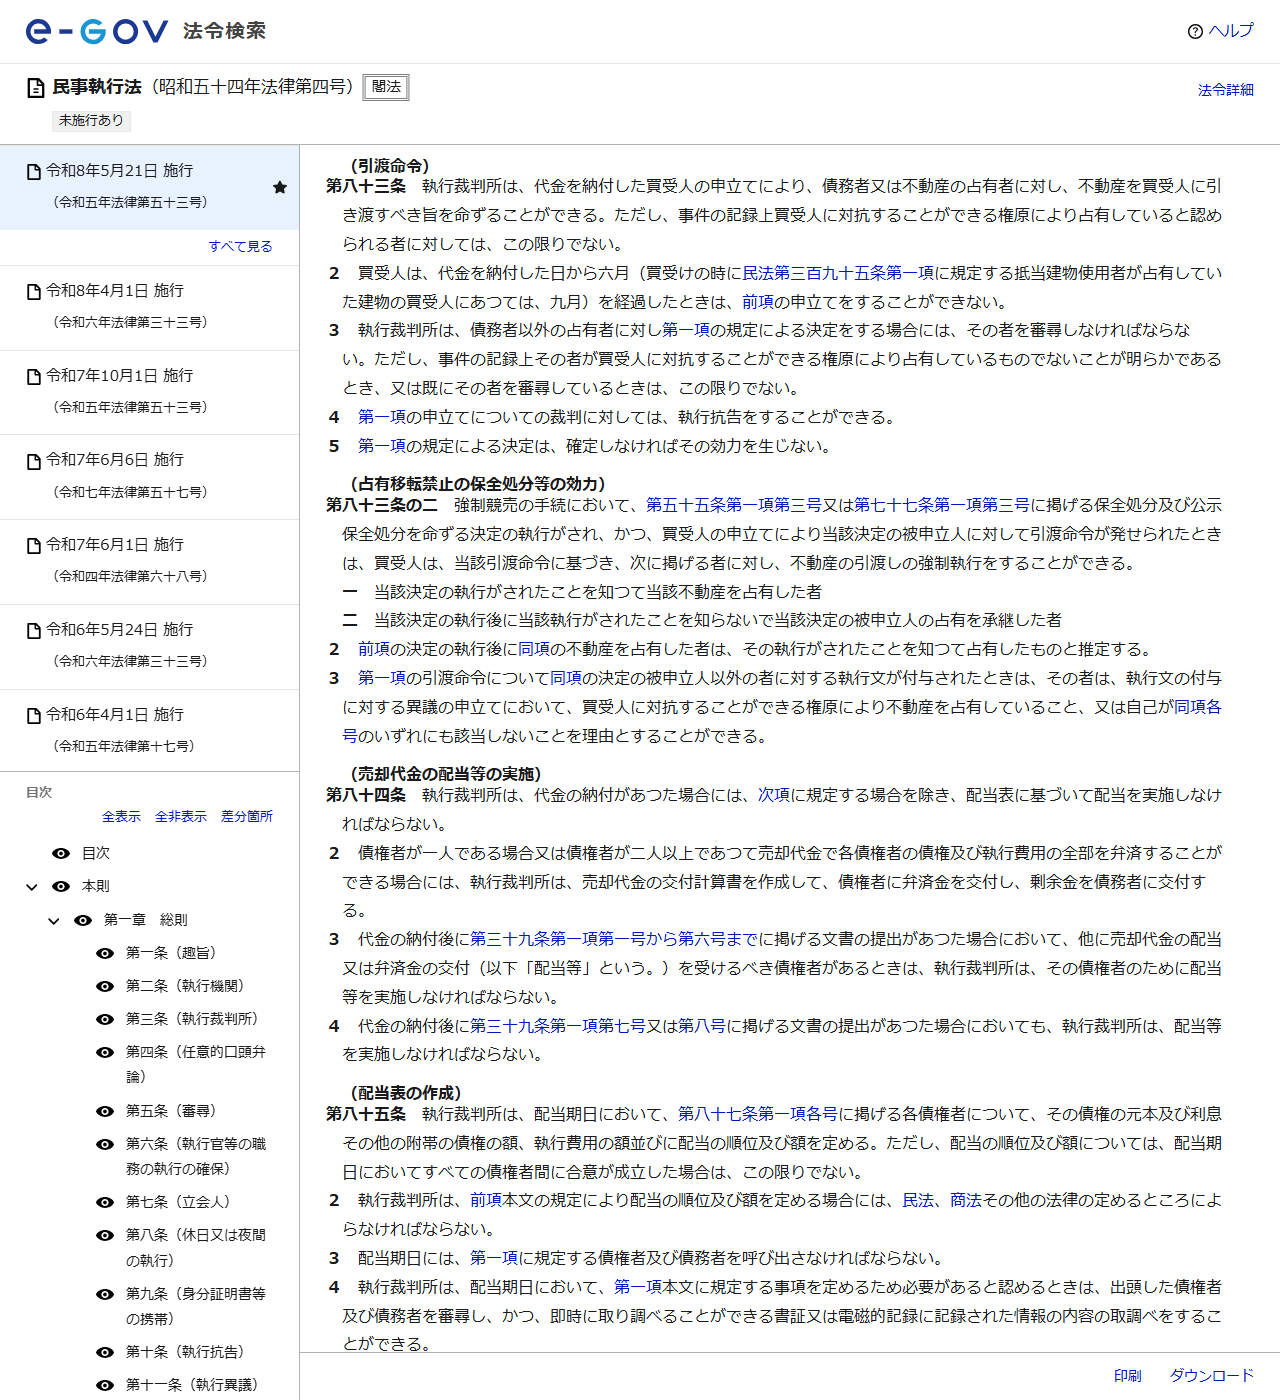Viewport: 1280px width, 1400px height.
Task: Follow the 第八十七条第一項各号 link
Action: pos(758,1114)
